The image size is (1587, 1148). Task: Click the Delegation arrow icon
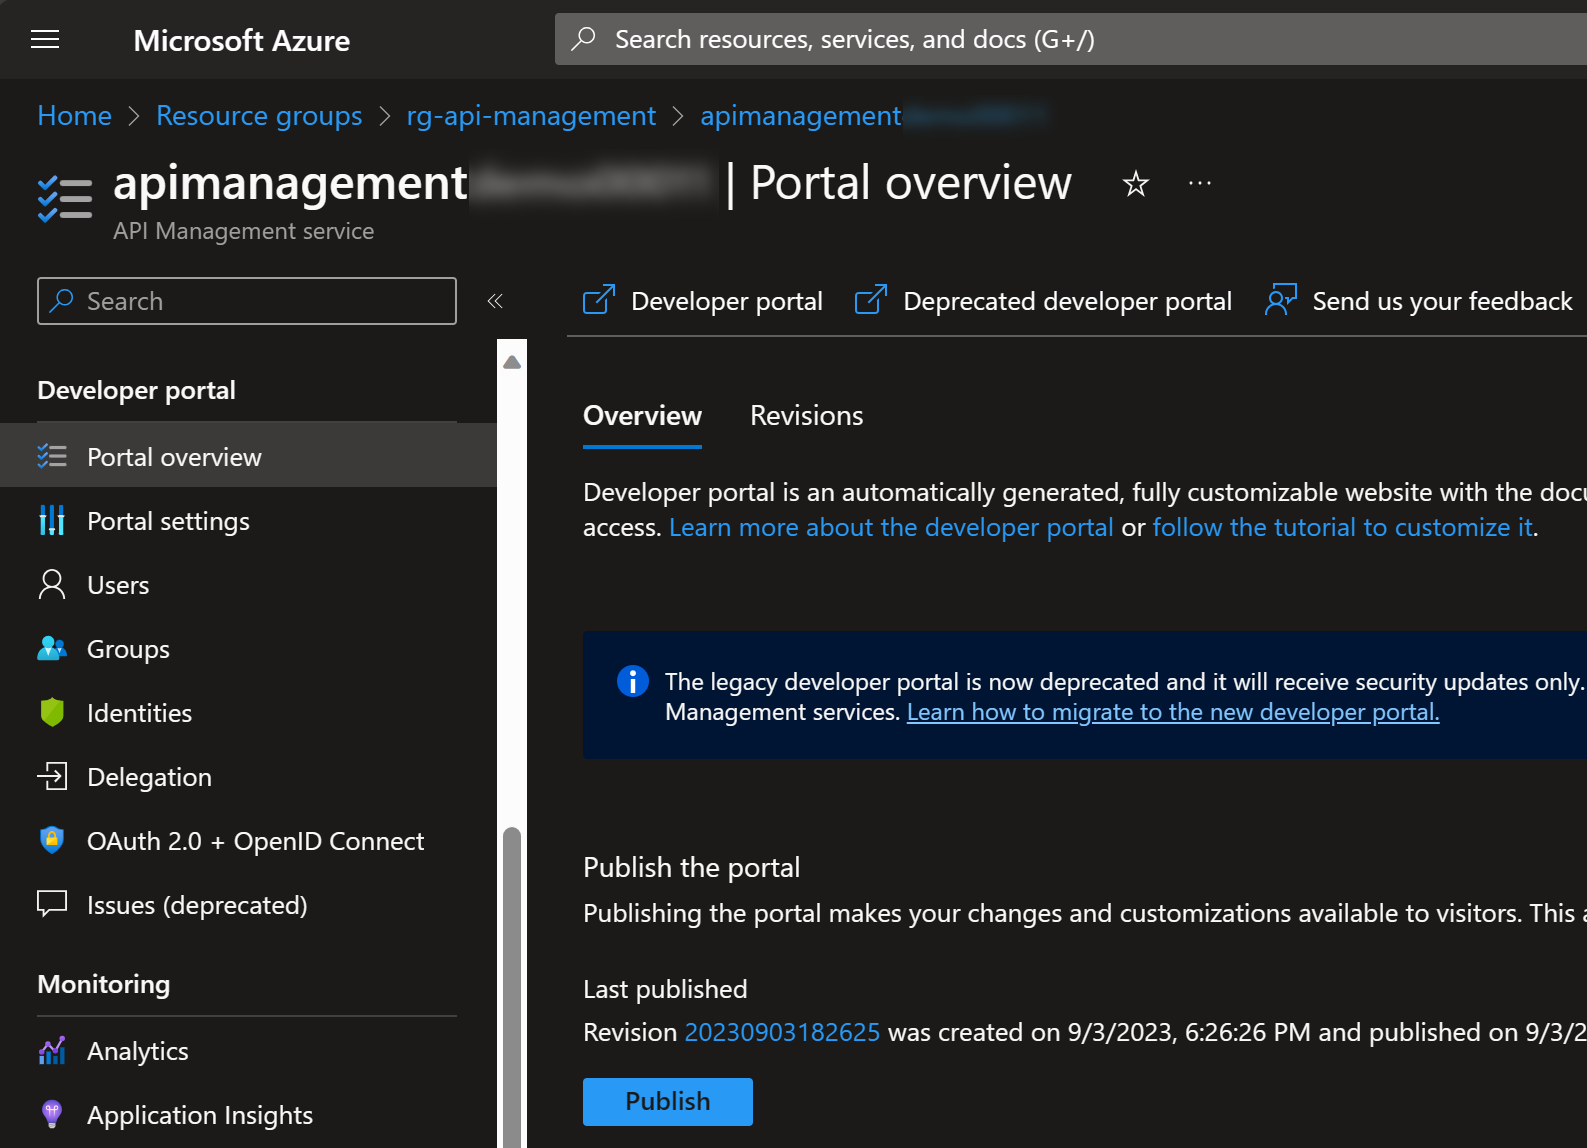coord(52,777)
